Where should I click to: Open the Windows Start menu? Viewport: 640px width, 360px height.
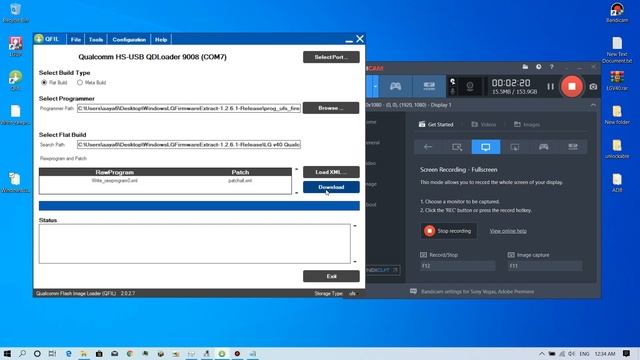tap(7, 353)
